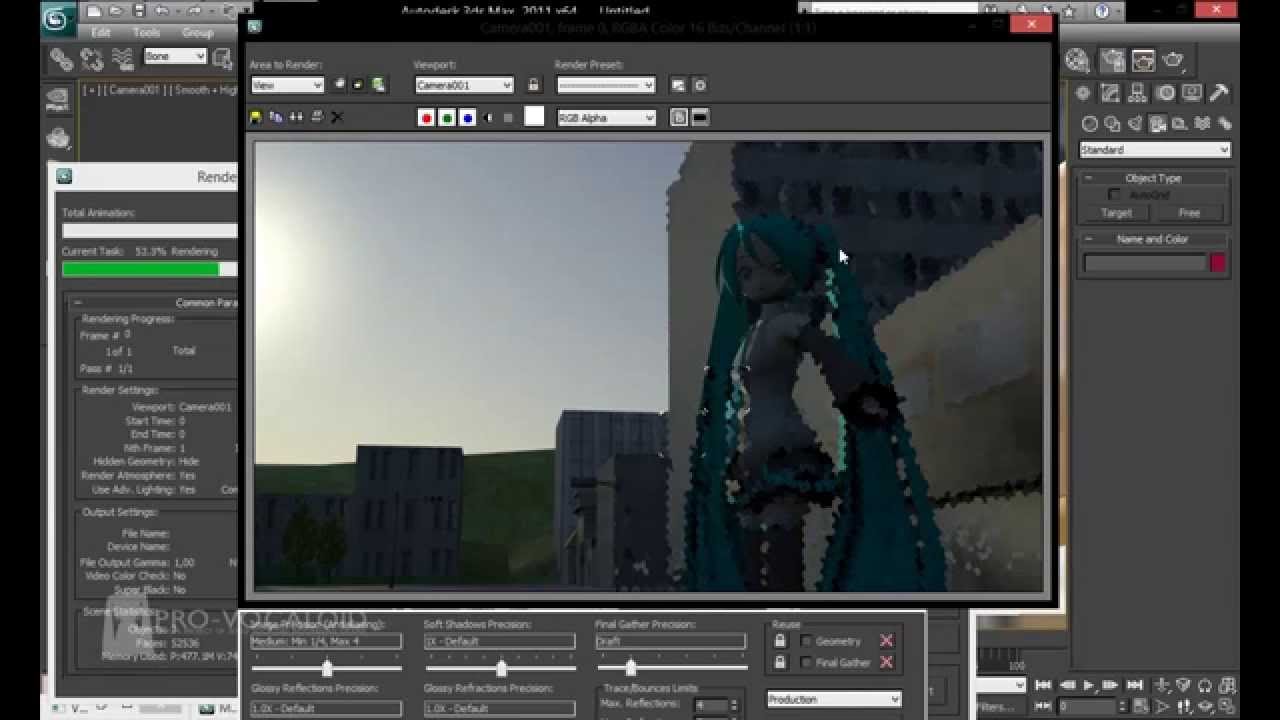Open the Display tab in command panel
1280x720 pixels.
click(x=1192, y=93)
